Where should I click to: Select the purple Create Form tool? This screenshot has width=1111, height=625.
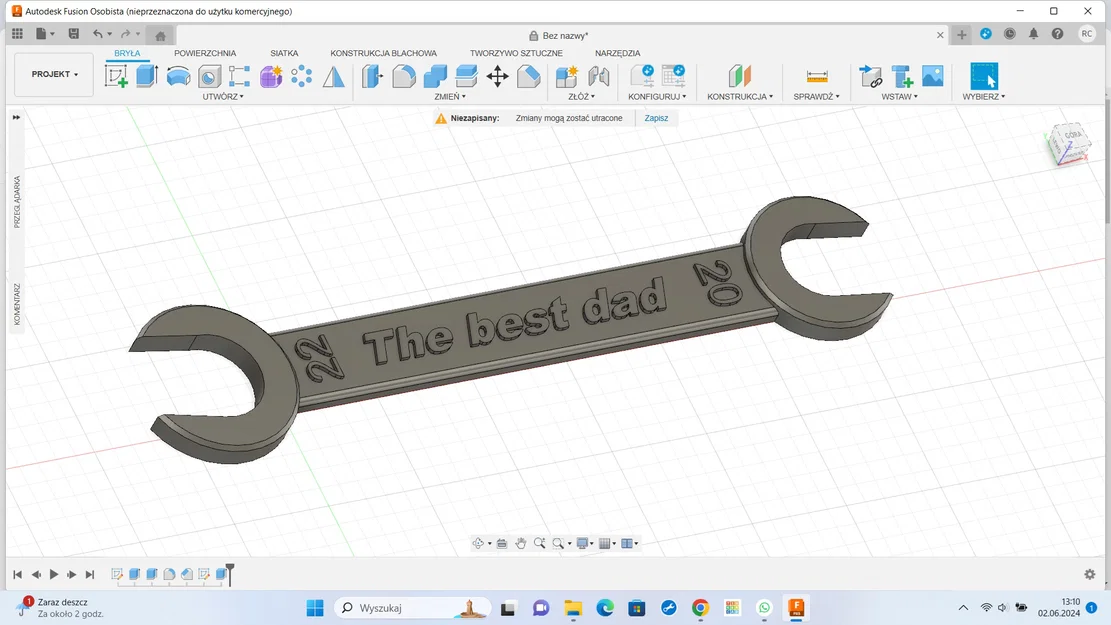pyautogui.click(x=271, y=77)
